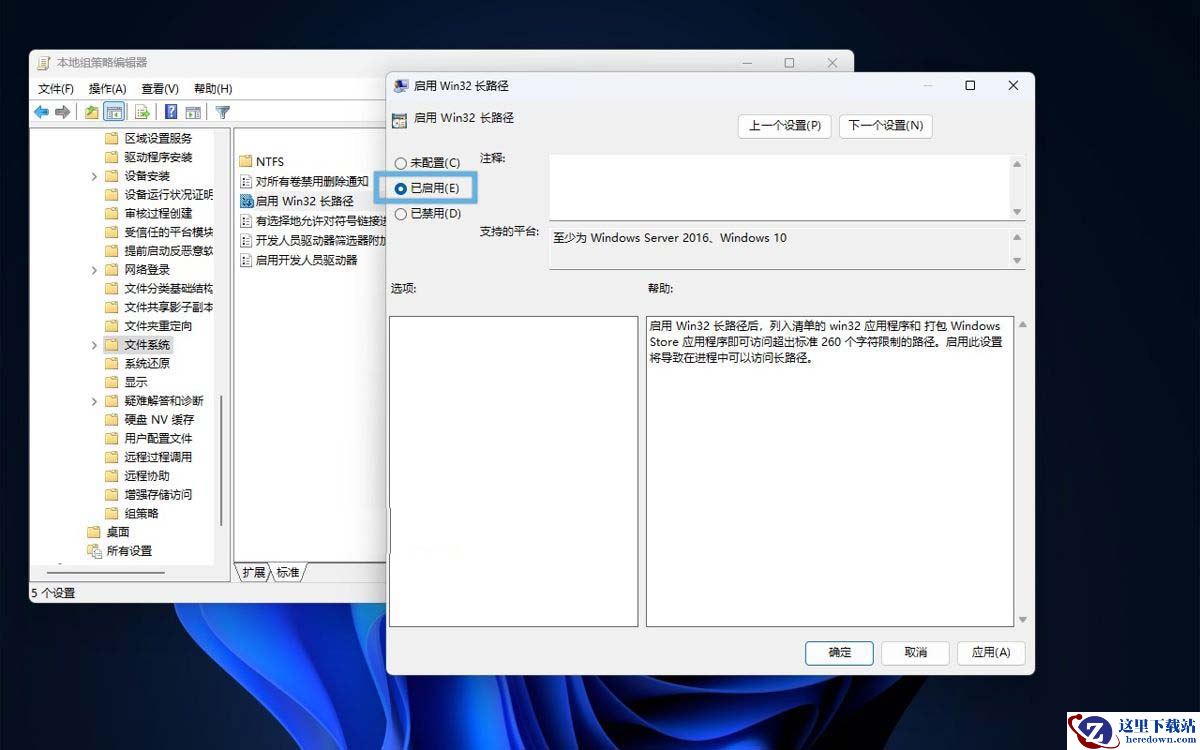This screenshot has width=1200, height=750.
Task: Click the 下一个设置(N) button
Action: point(885,126)
